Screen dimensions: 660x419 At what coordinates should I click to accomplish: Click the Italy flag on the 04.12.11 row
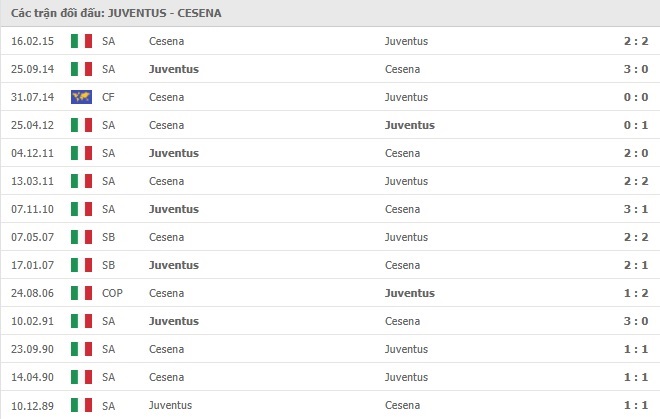81,153
